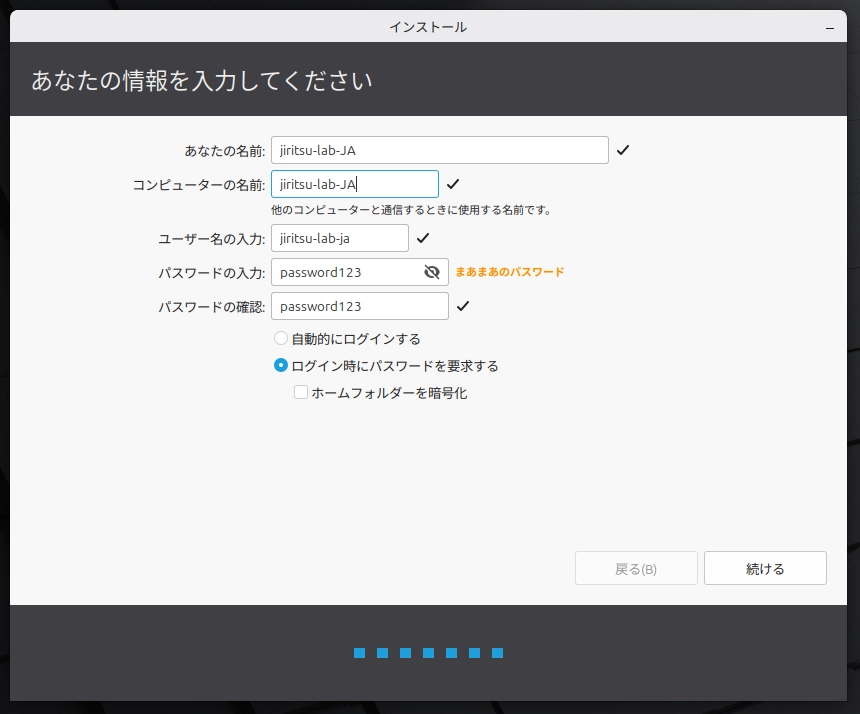Click the まあまあのパスワード strength label
860x714 pixels.
point(510,272)
